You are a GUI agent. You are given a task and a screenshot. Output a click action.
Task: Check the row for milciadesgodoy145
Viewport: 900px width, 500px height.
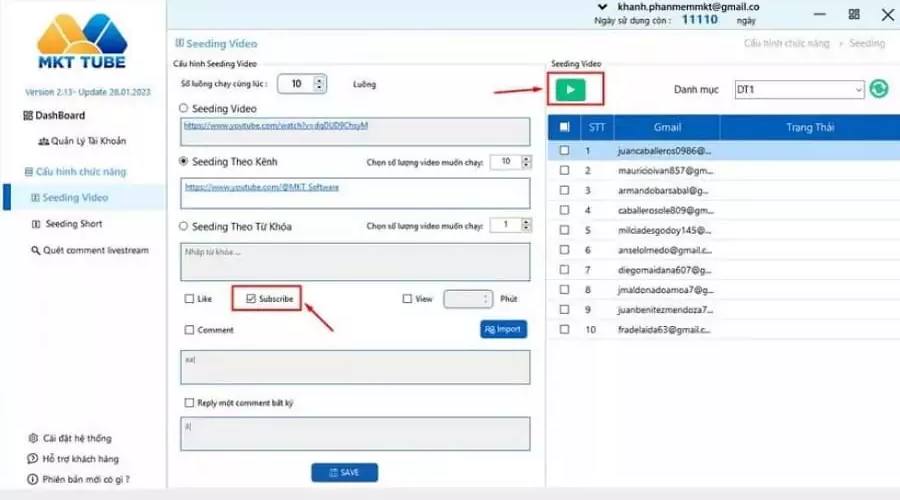click(564, 230)
